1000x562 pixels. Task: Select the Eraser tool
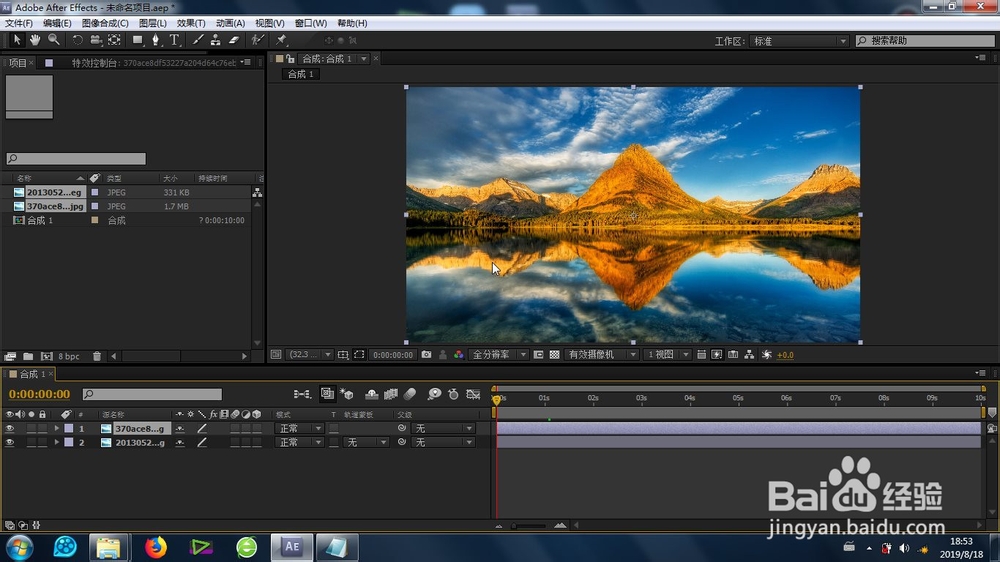point(234,40)
